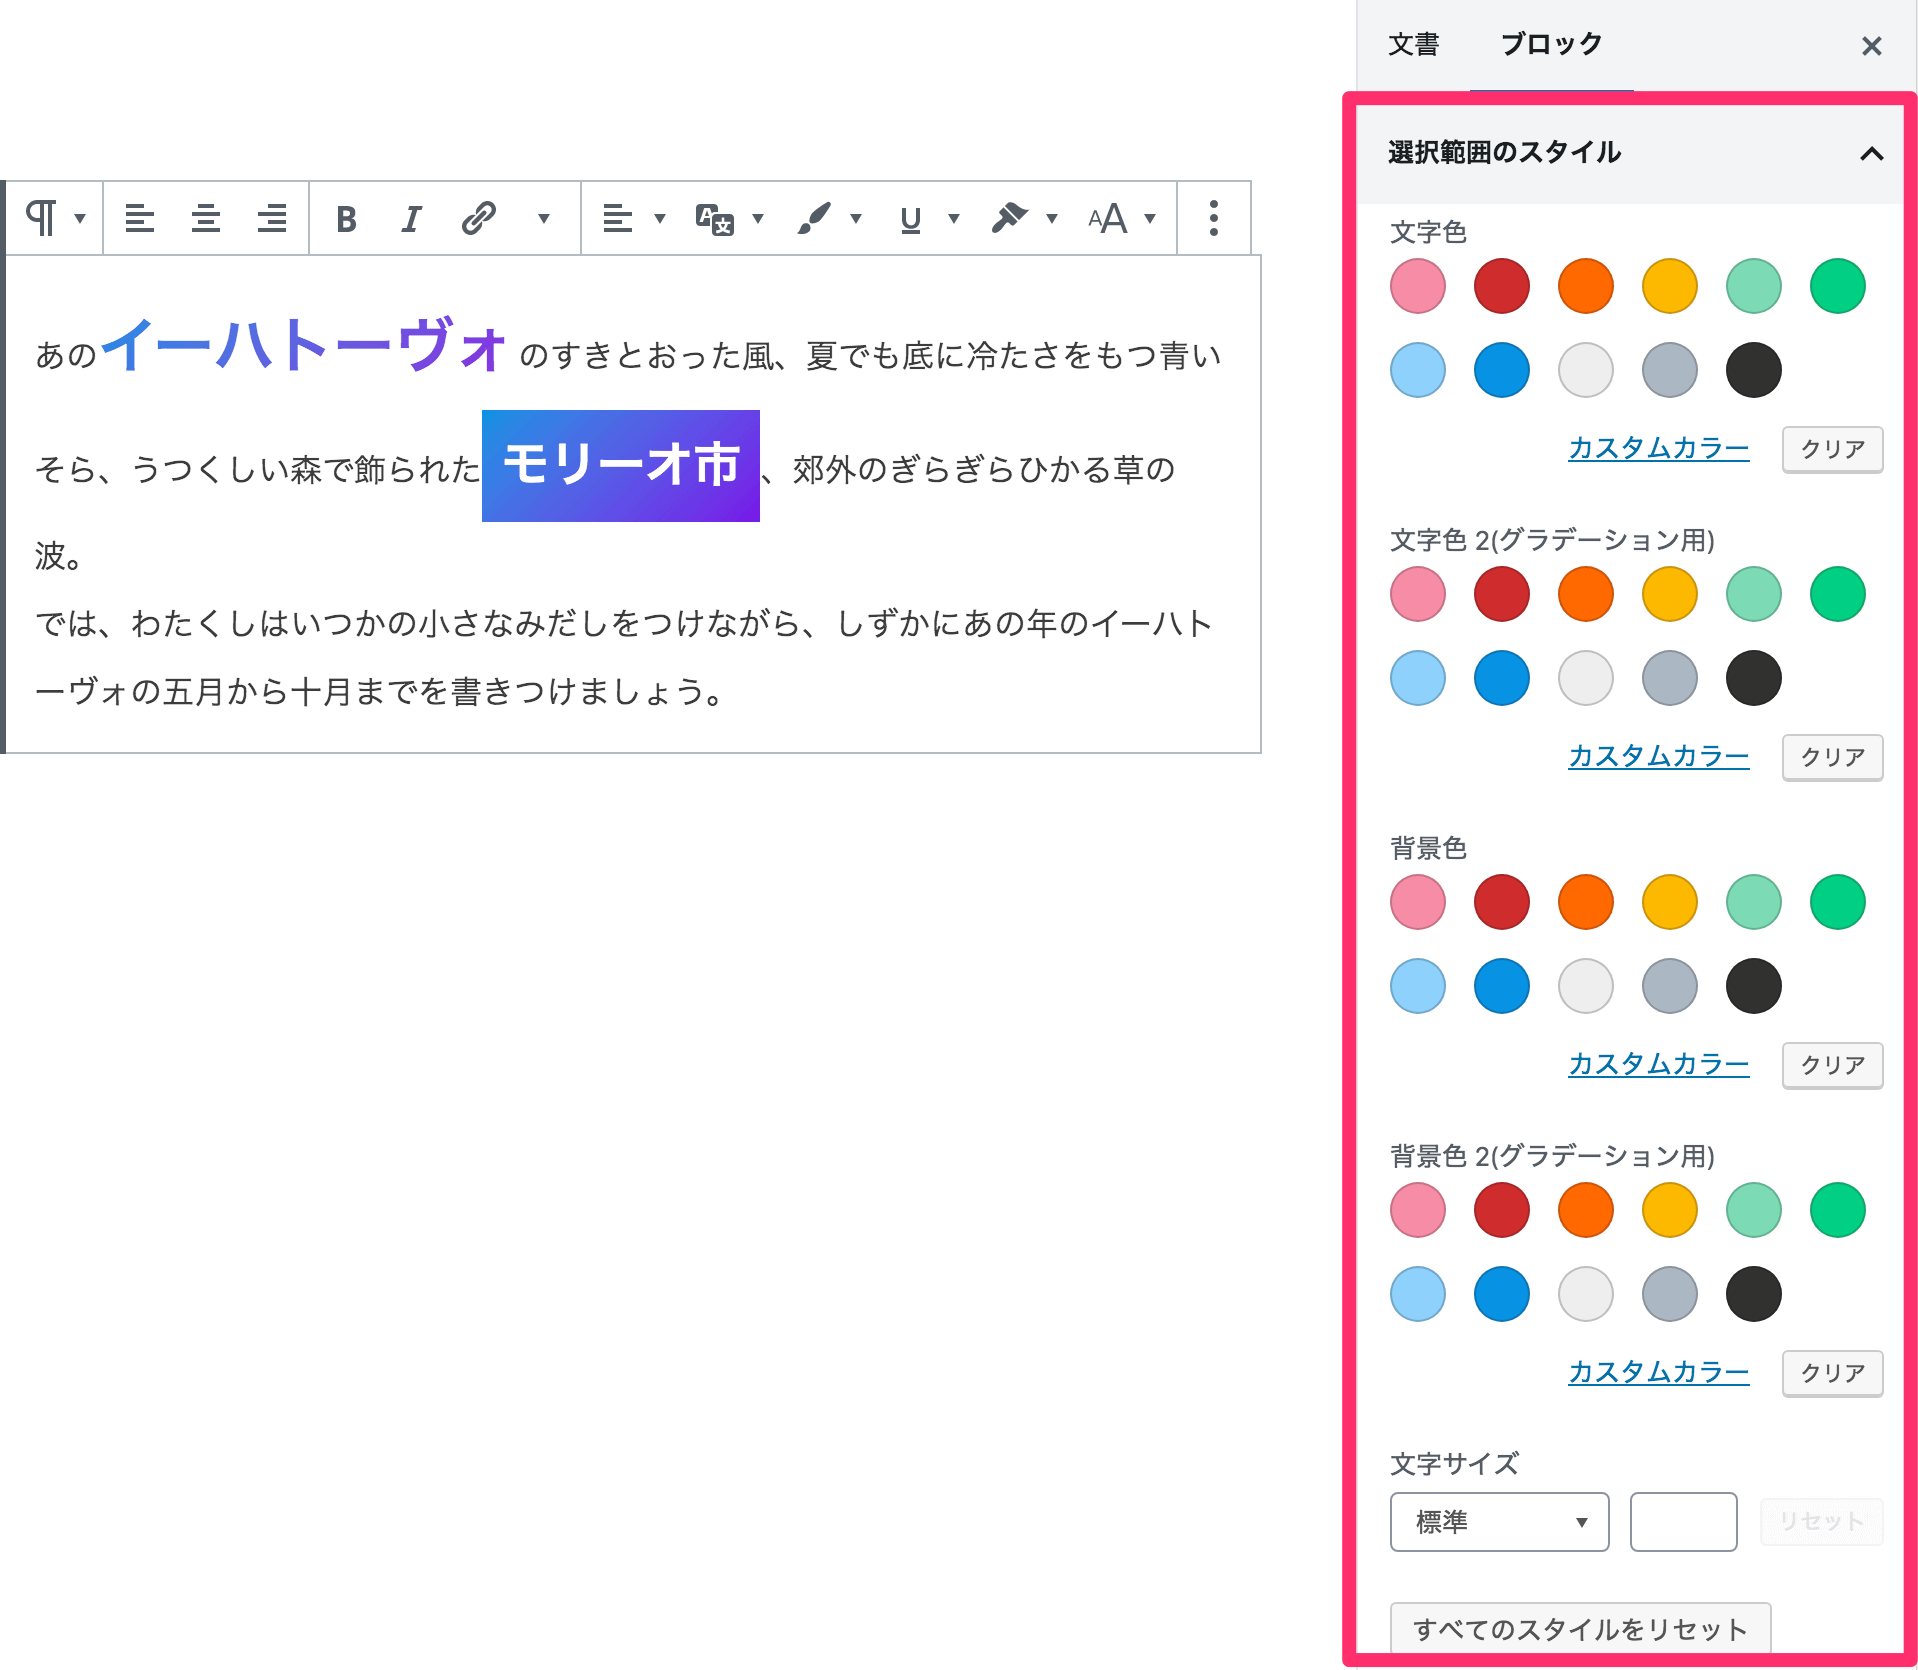1918x1670 pixels.
Task: Click the underline U icon
Action: tap(910, 219)
